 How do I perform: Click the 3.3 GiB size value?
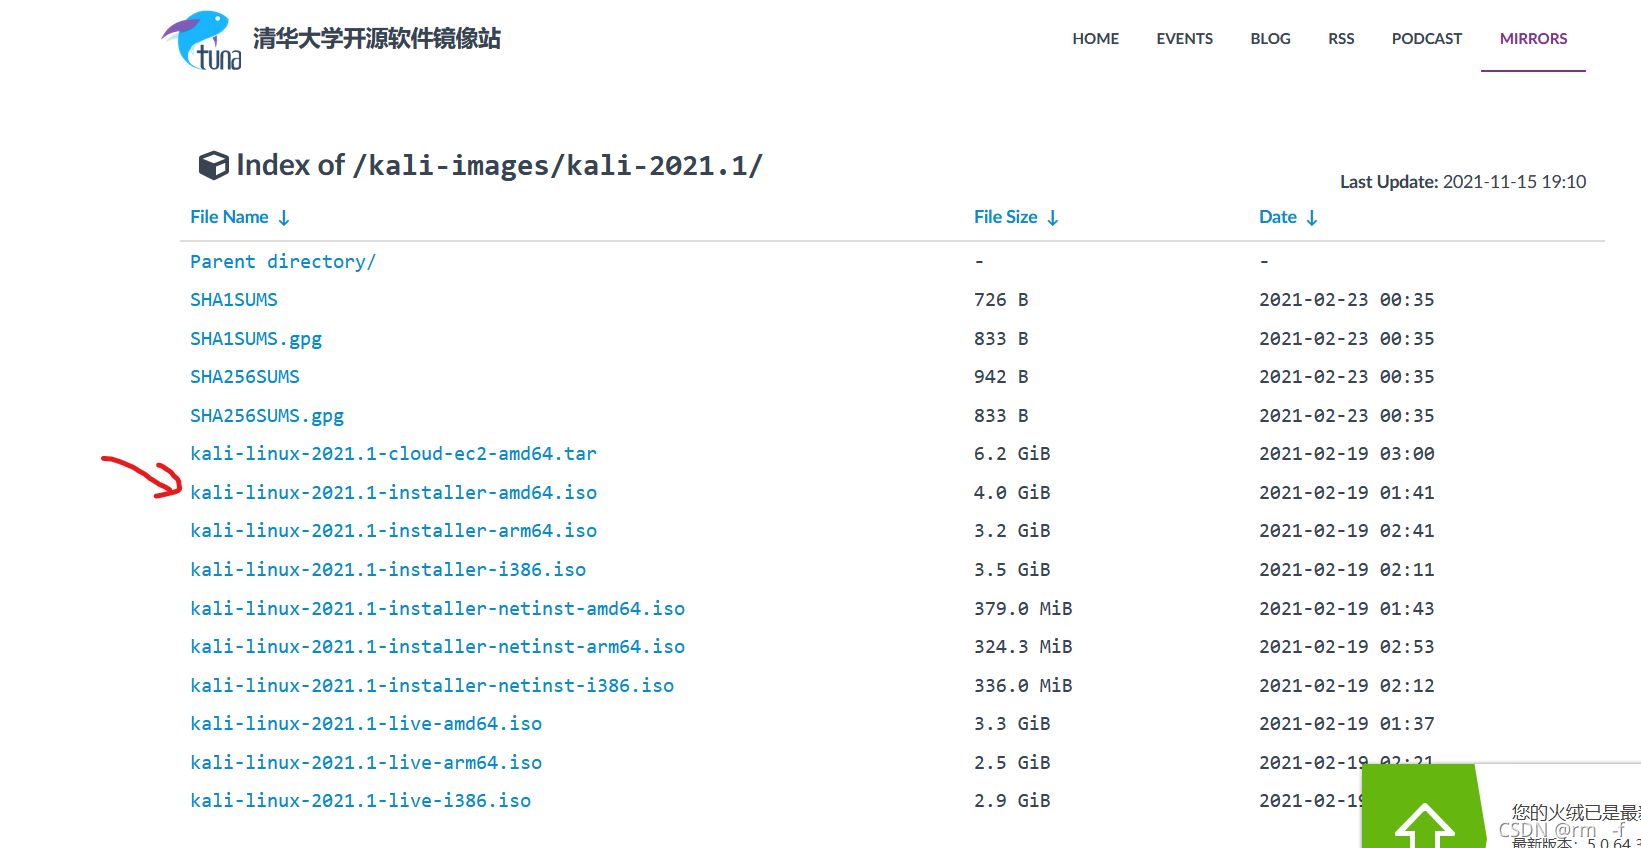pos(1012,724)
